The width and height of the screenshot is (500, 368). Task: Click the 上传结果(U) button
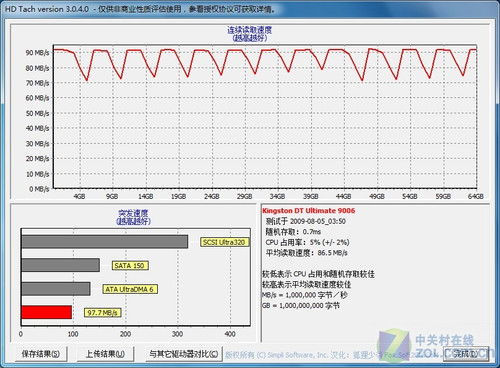click(105, 354)
